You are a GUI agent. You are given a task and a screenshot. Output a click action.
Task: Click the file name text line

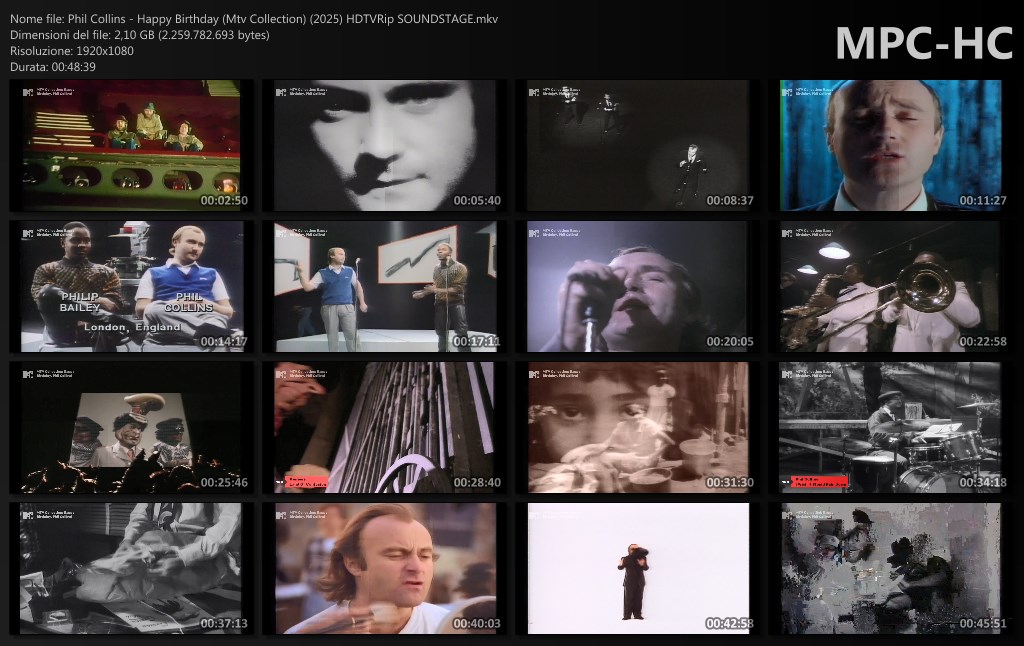point(254,19)
